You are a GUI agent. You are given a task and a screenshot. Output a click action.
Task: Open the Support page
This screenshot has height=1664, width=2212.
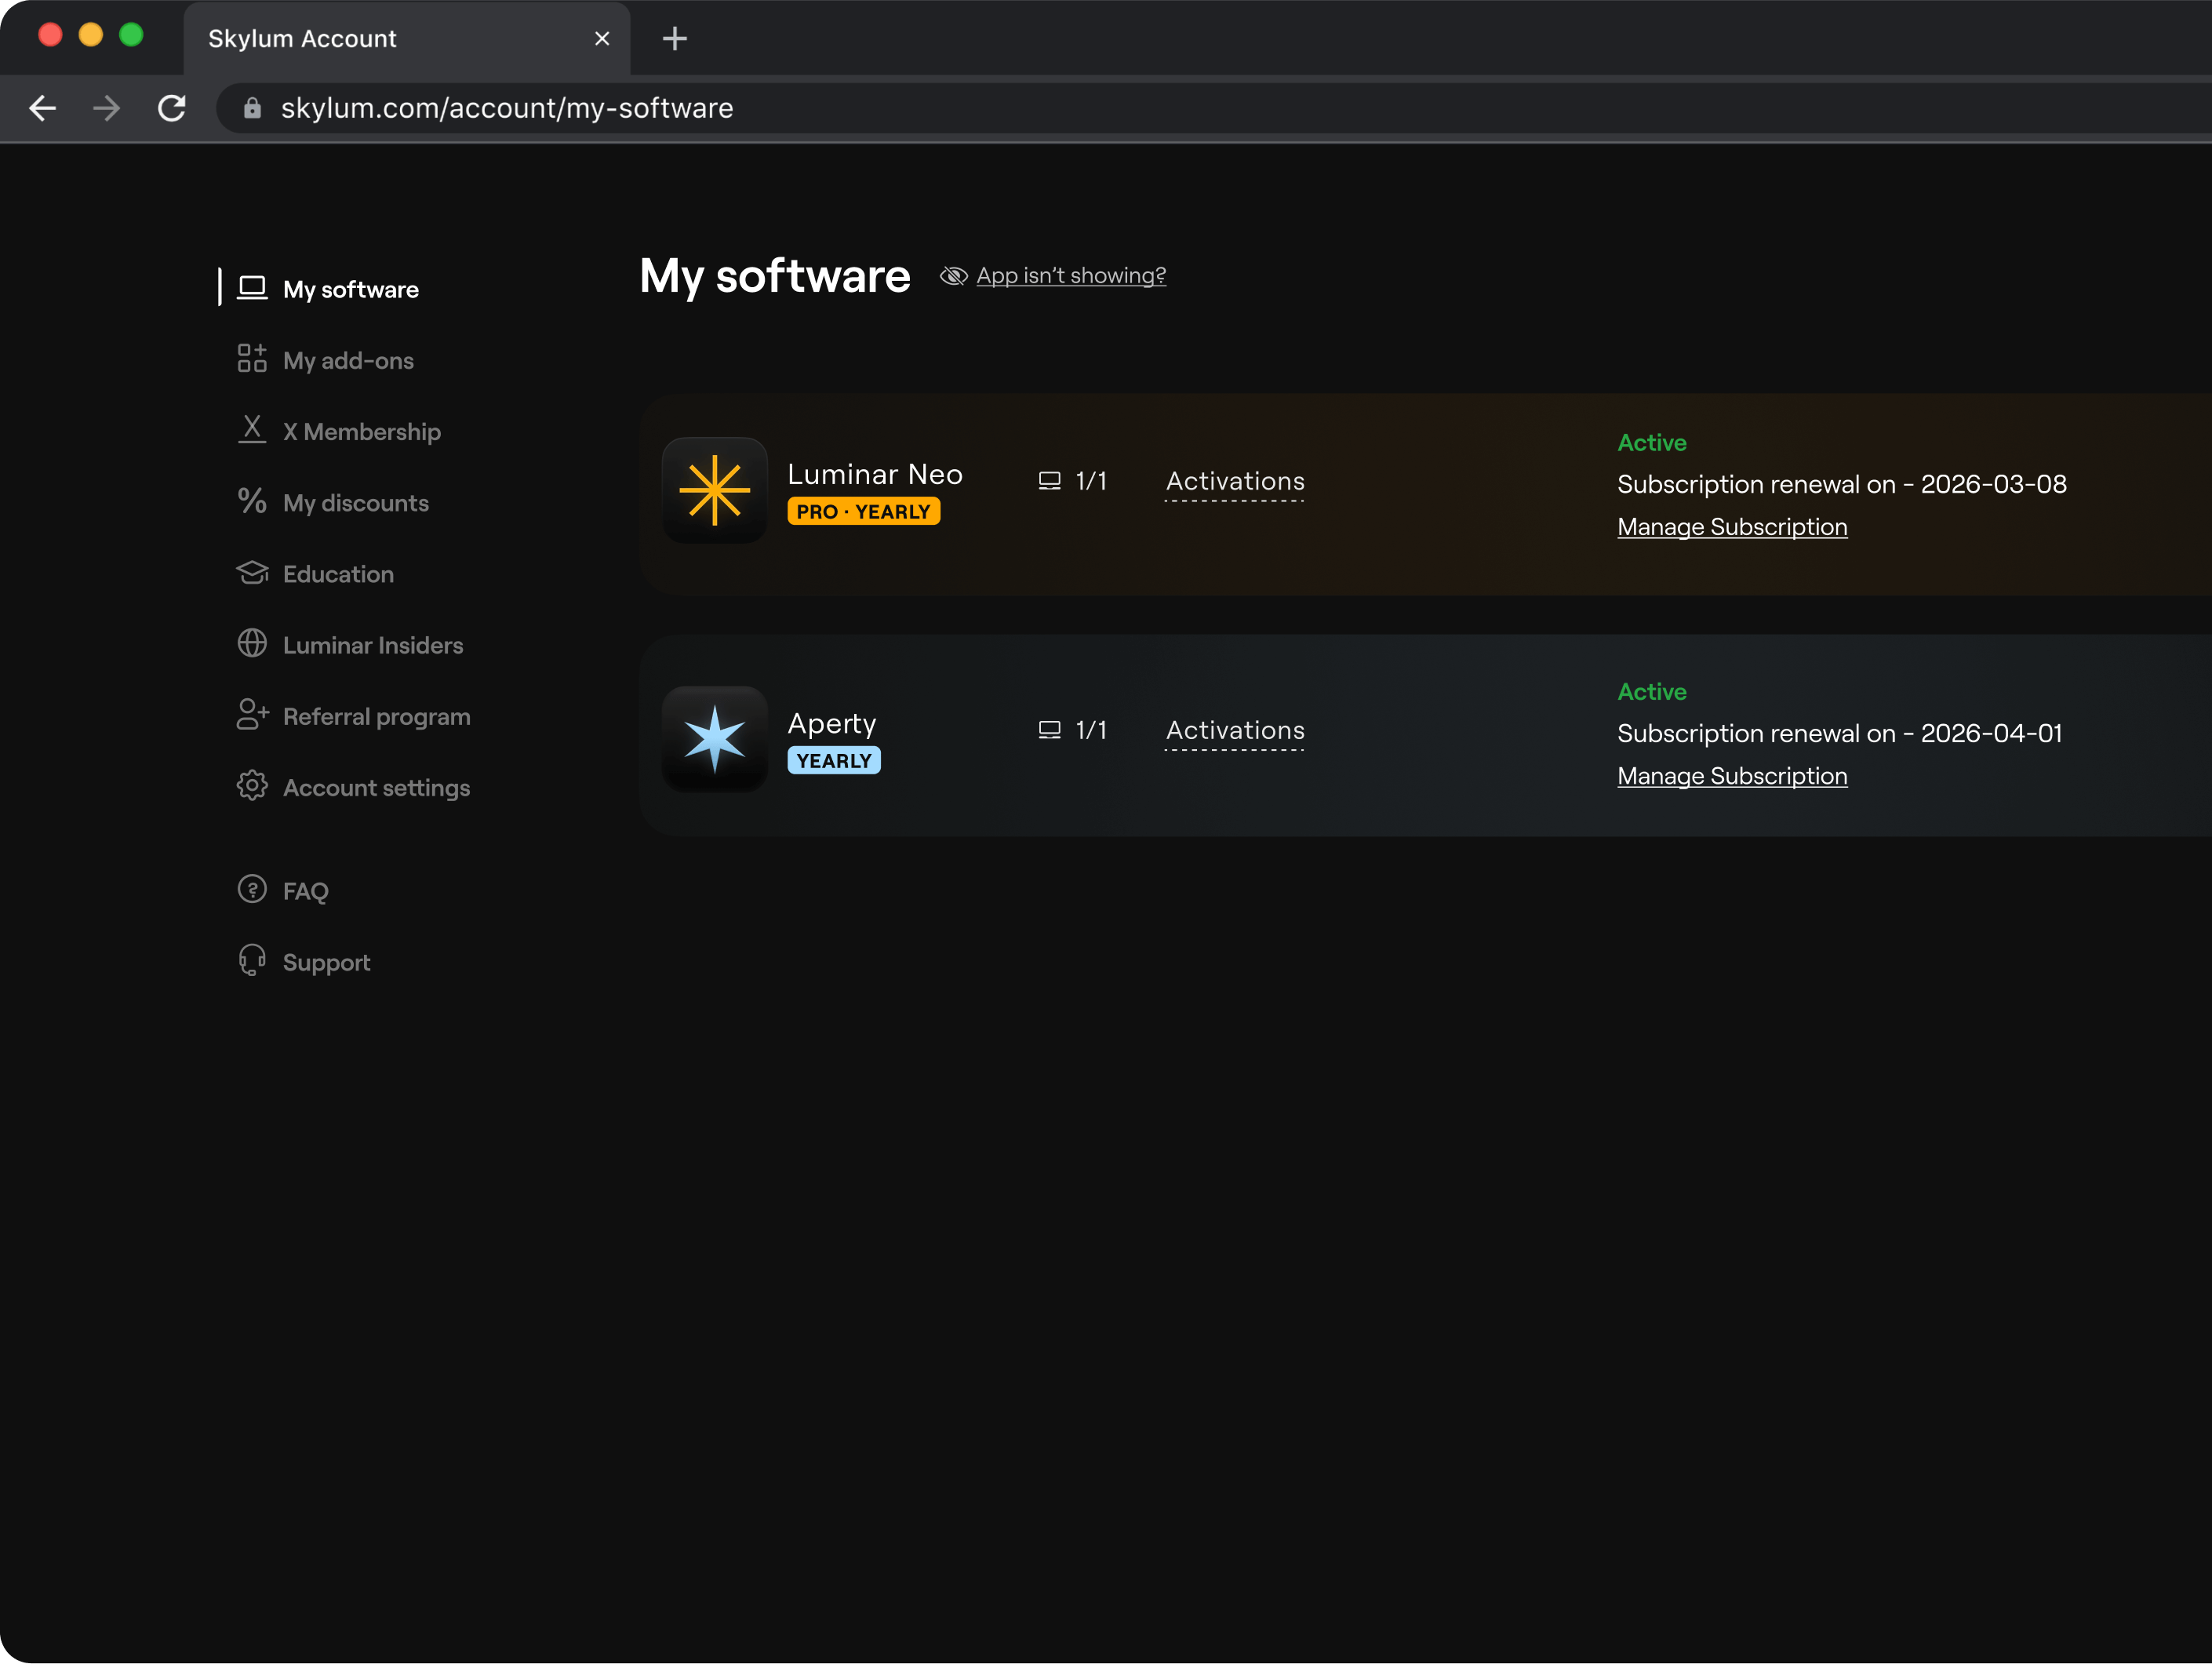point(326,962)
